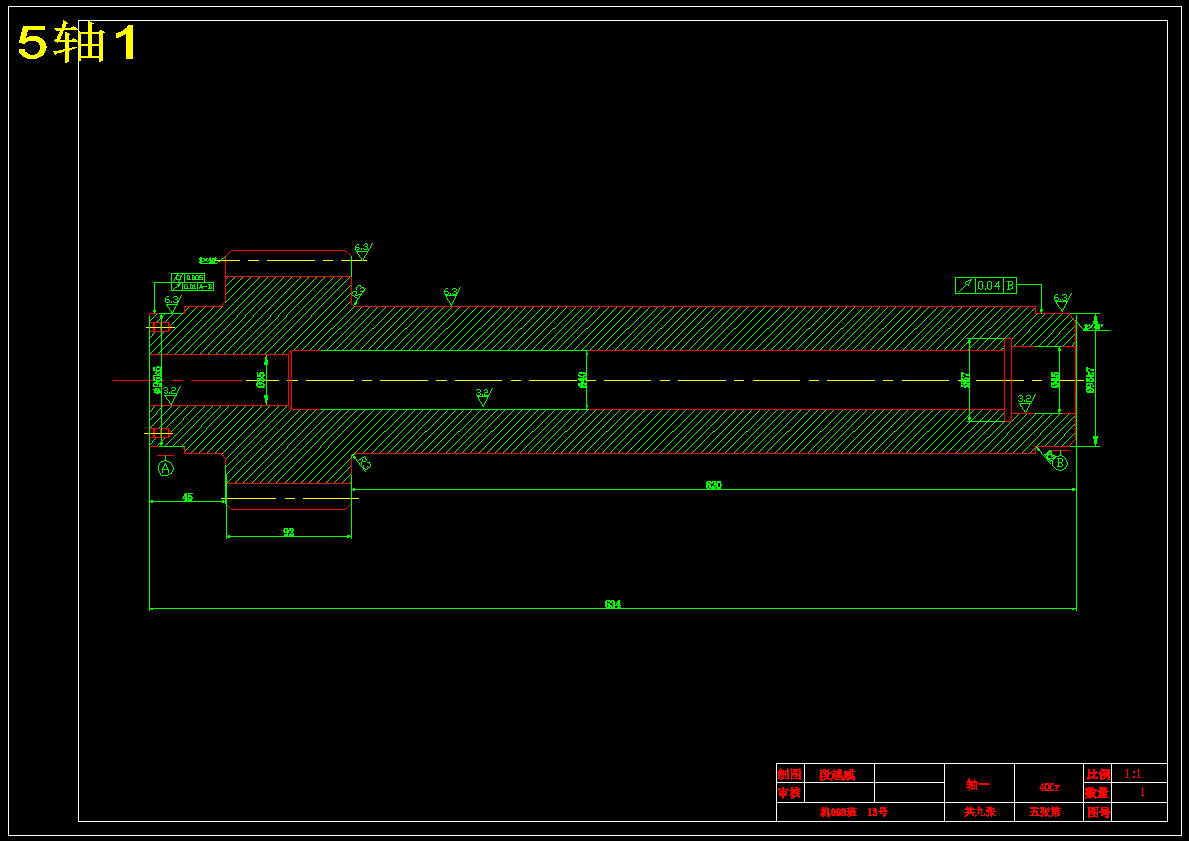Select the runout tolerance frame 0.04 B
Screen dimensions: 1189x841
coord(986,286)
